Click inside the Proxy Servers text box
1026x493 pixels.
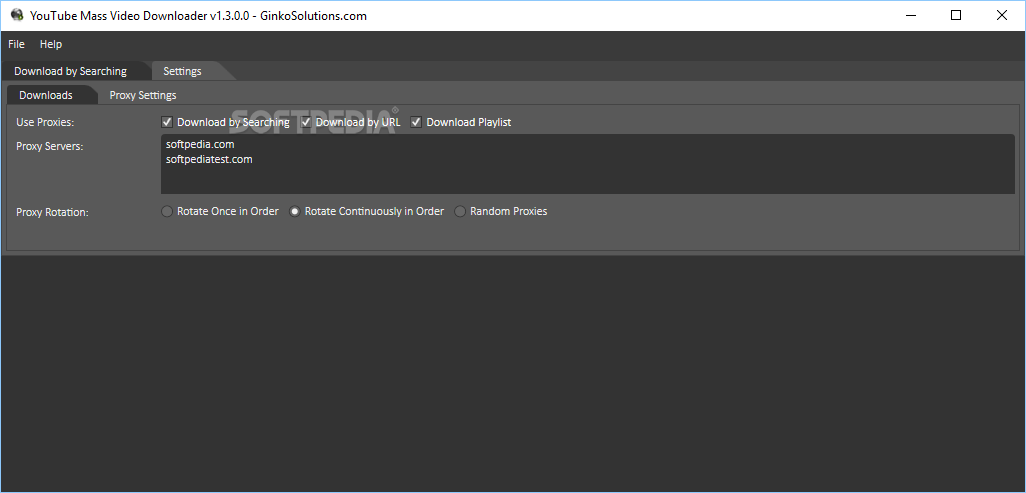(x=588, y=164)
